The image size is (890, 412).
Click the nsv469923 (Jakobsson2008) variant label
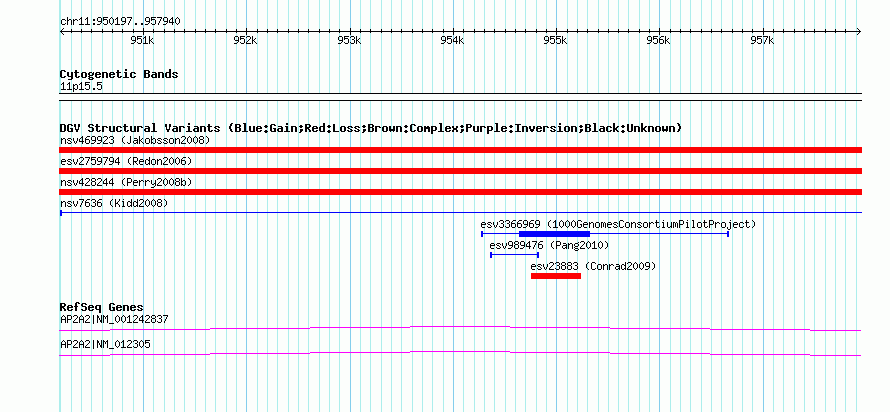(x=135, y=140)
